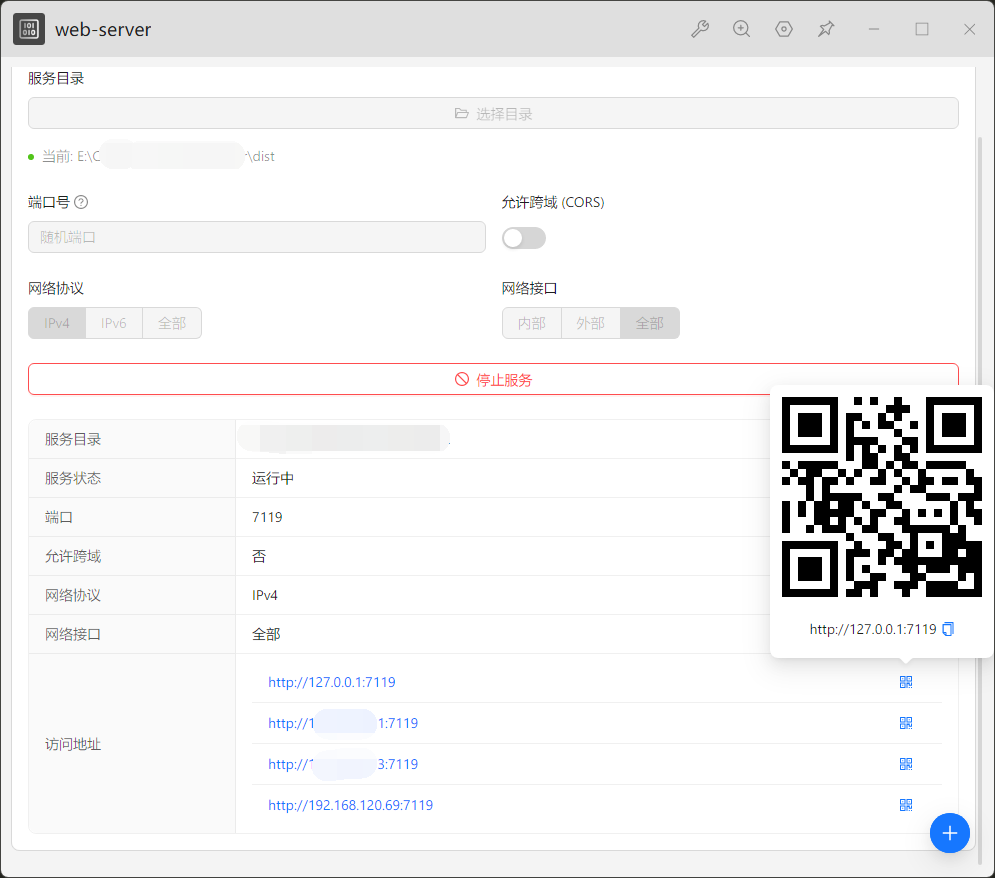Show QR code for 192.168.120.69 address

[x=906, y=805]
